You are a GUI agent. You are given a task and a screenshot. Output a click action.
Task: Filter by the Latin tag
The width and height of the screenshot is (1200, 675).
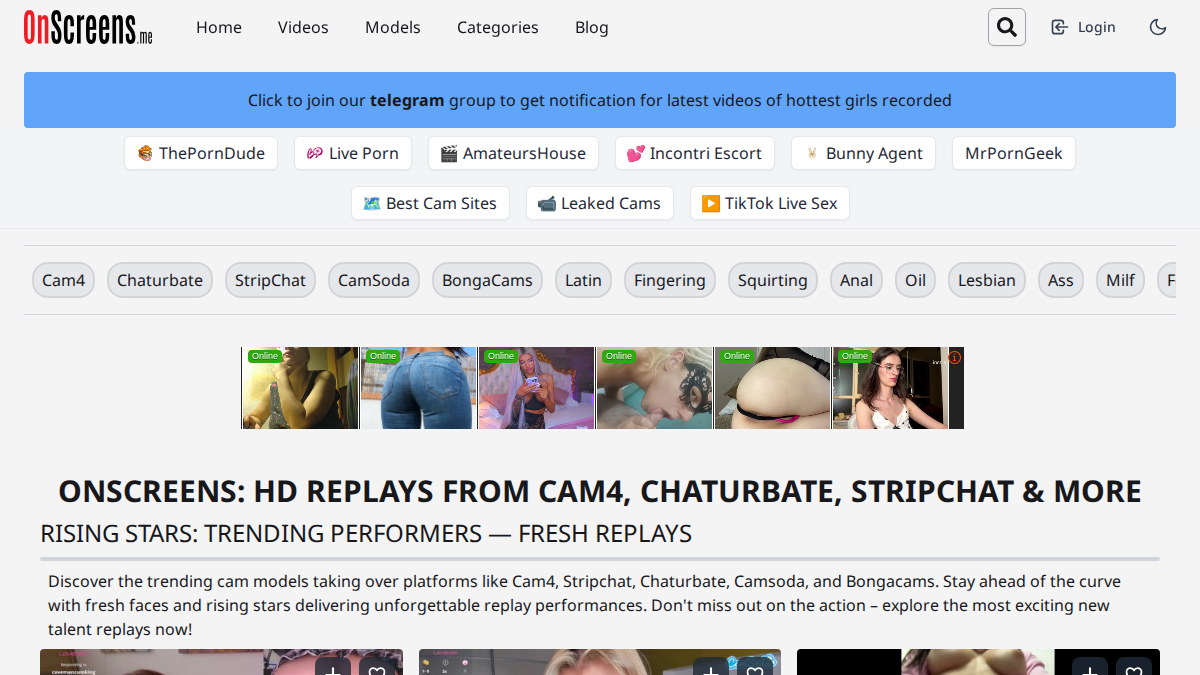click(x=583, y=280)
